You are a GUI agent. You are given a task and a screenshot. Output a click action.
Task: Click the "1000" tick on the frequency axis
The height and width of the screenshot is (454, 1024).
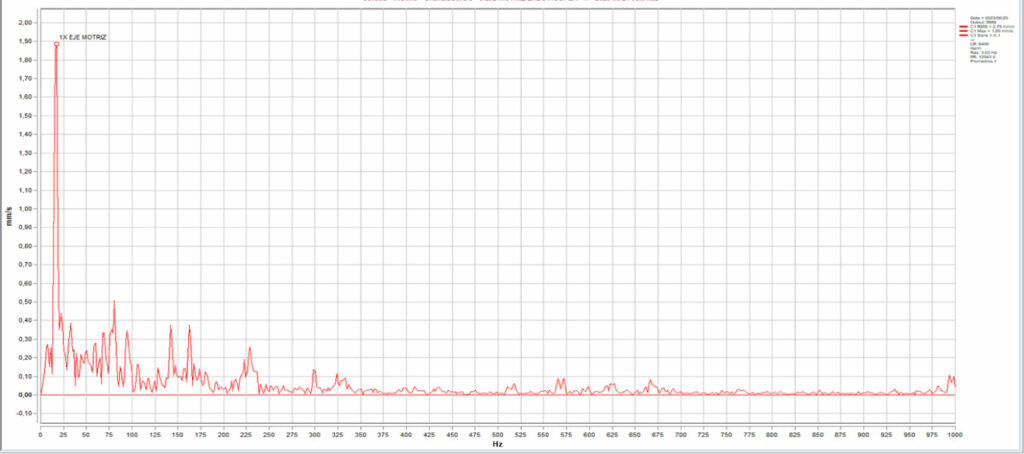(x=955, y=434)
